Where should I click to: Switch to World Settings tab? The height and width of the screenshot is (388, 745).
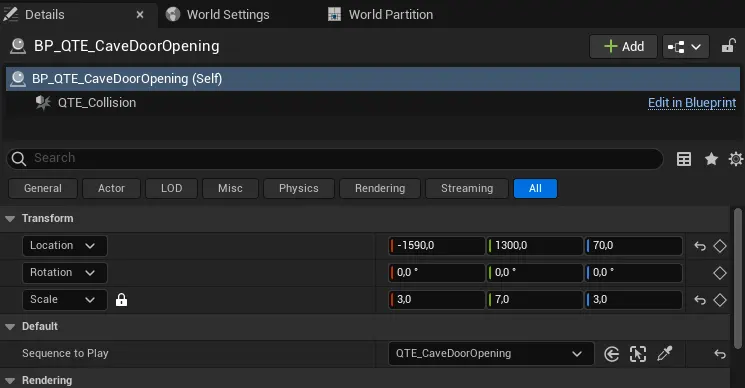(x=218, y=15)
